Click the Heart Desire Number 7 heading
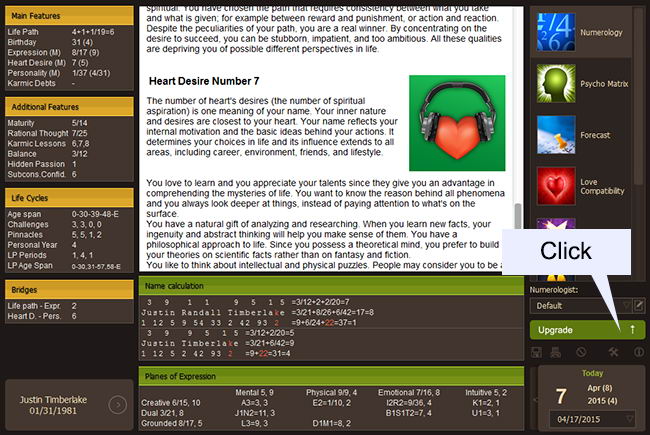Image resolution: width=650 pixels, height=435 pixels. 204,81
